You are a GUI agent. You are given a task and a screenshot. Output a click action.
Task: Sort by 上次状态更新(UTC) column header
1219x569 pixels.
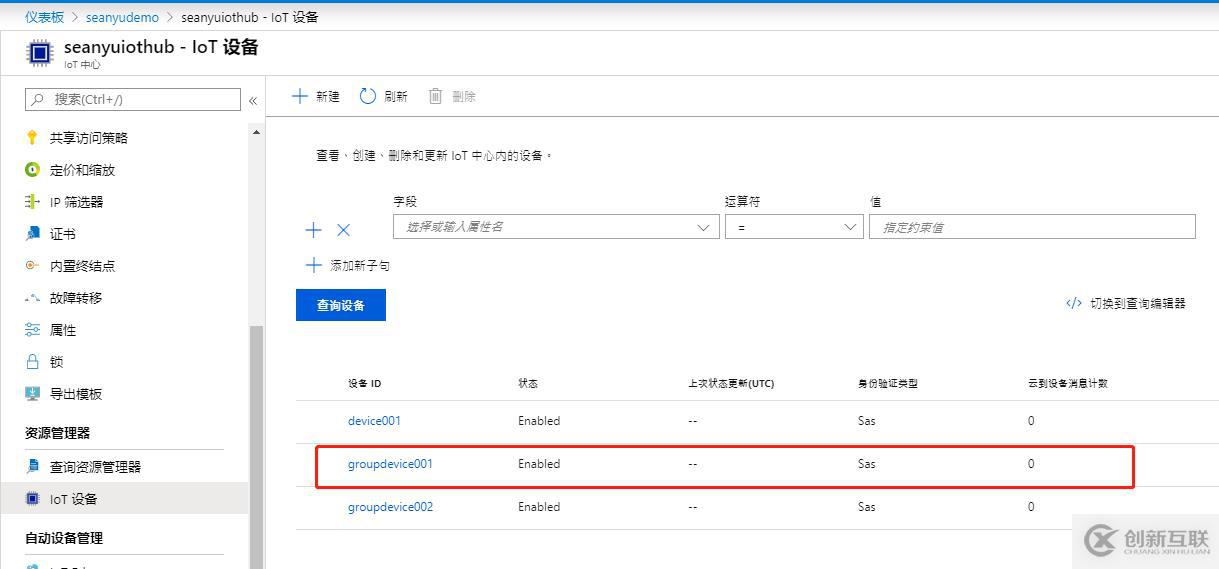point(731,384)
